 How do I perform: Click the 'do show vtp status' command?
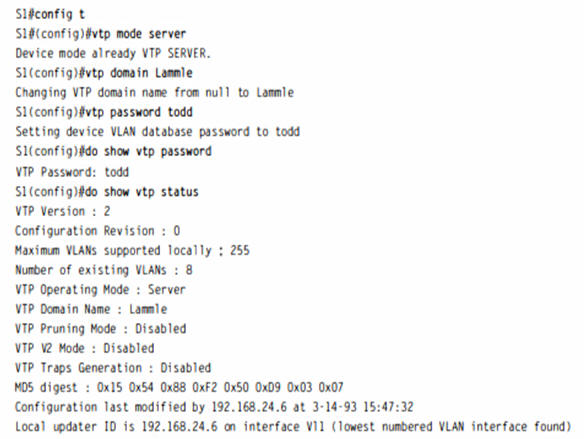pos(142,192)
